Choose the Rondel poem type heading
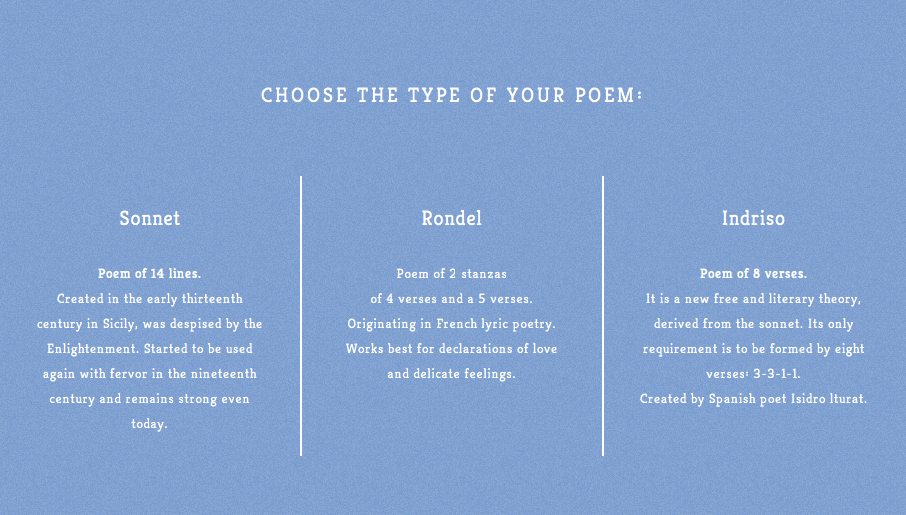The height and width of the screenshot is (515, 906). pyautogui.click(x=451, y=218)
